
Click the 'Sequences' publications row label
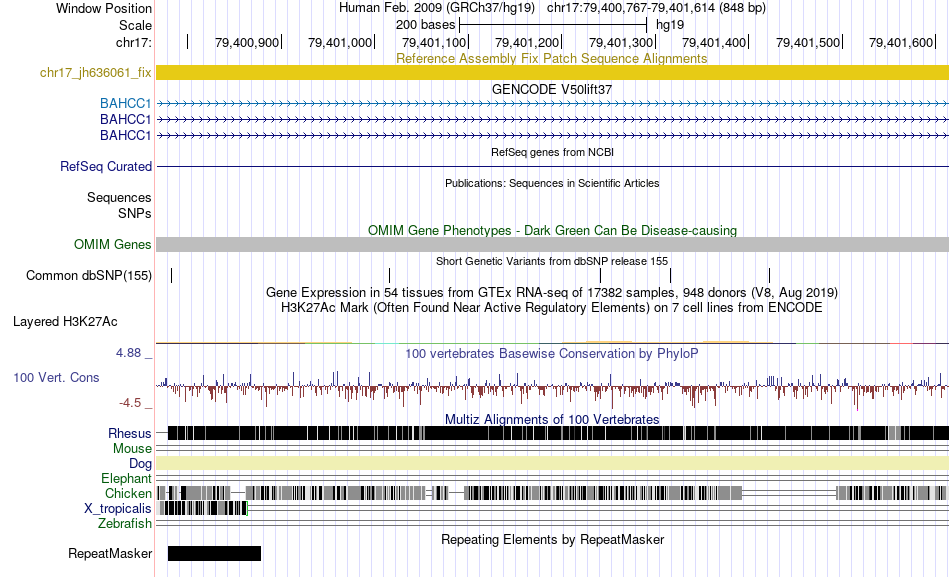point(119,198)
